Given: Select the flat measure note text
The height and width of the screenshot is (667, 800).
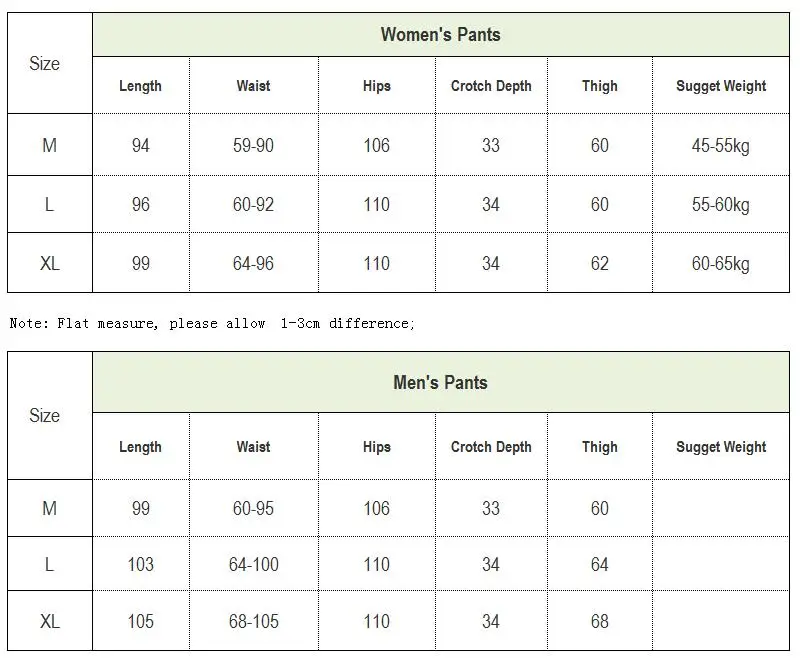Looking at the screenshot, I should [x=212, y=323].
